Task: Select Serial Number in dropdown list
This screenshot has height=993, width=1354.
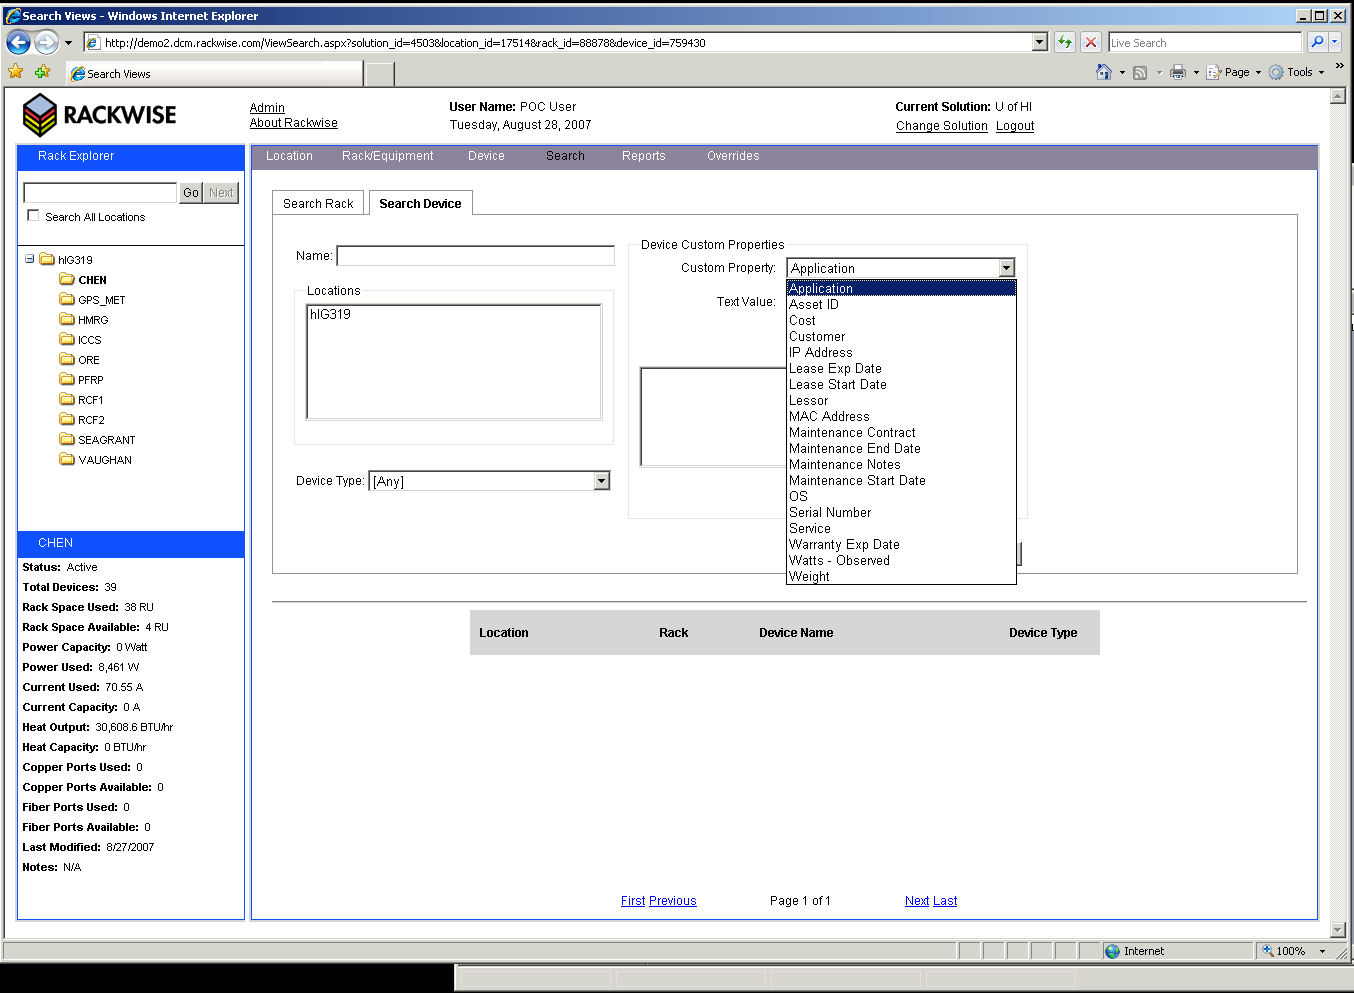Action: coord(829,513)
